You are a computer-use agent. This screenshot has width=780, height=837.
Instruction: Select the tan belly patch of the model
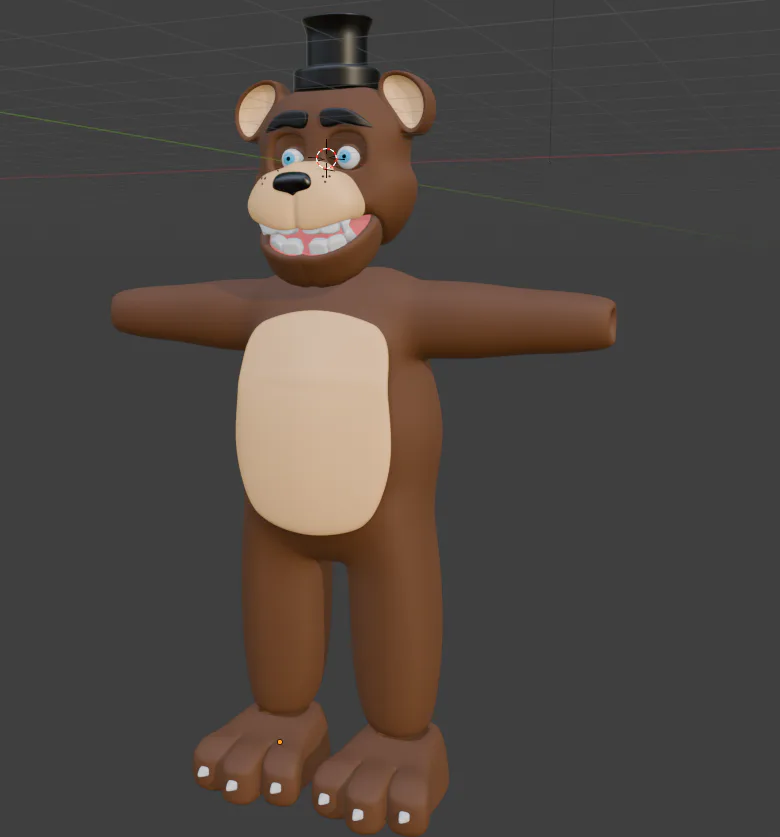coord(314,422)
